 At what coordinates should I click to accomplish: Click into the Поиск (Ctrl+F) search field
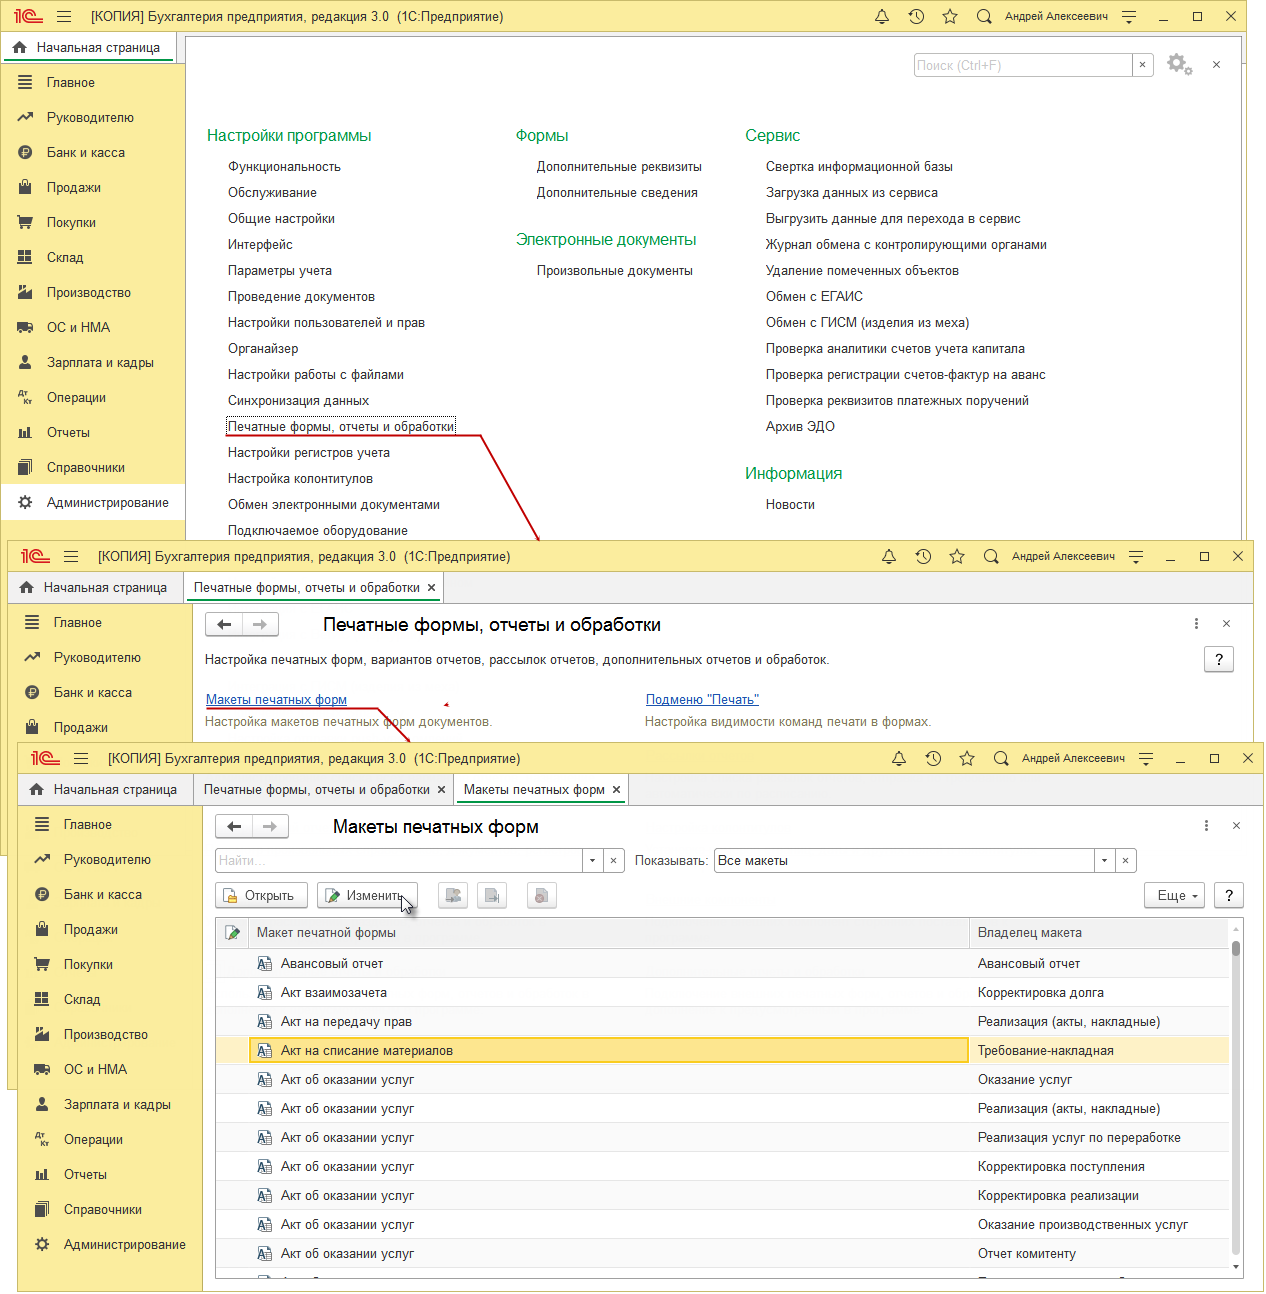pyautogui.click(x=1023, y=65)
